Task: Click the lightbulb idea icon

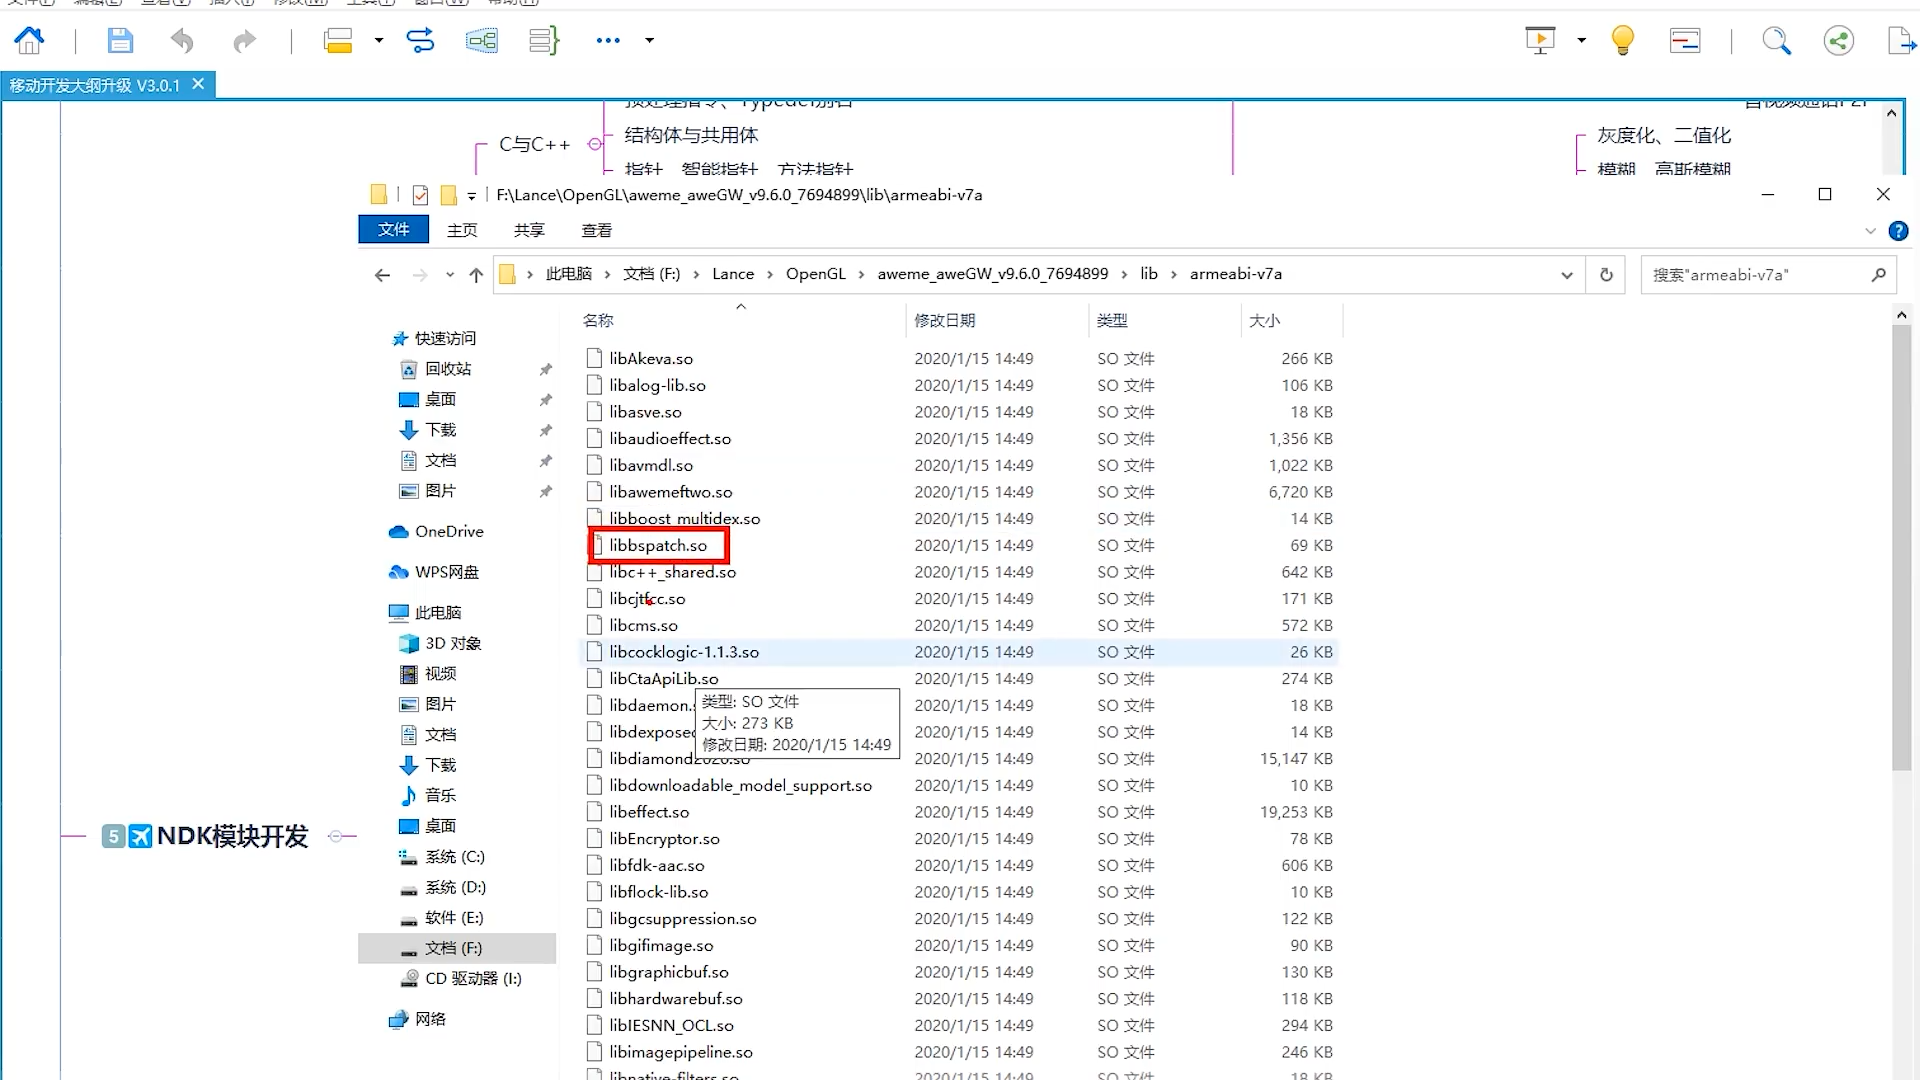Action: click(1622, 40)
